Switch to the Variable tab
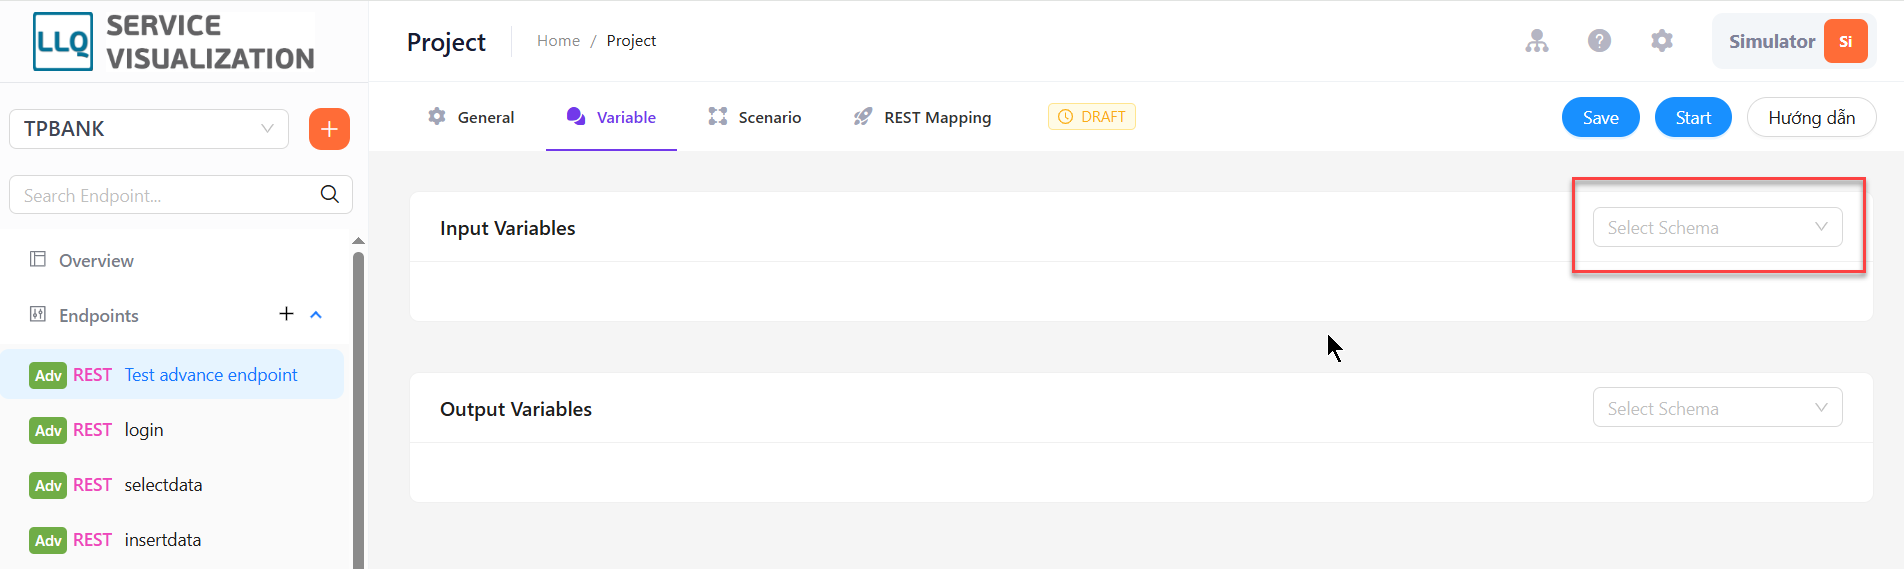This screenshot has height=569, width=1904. click(x=611, y=117)
